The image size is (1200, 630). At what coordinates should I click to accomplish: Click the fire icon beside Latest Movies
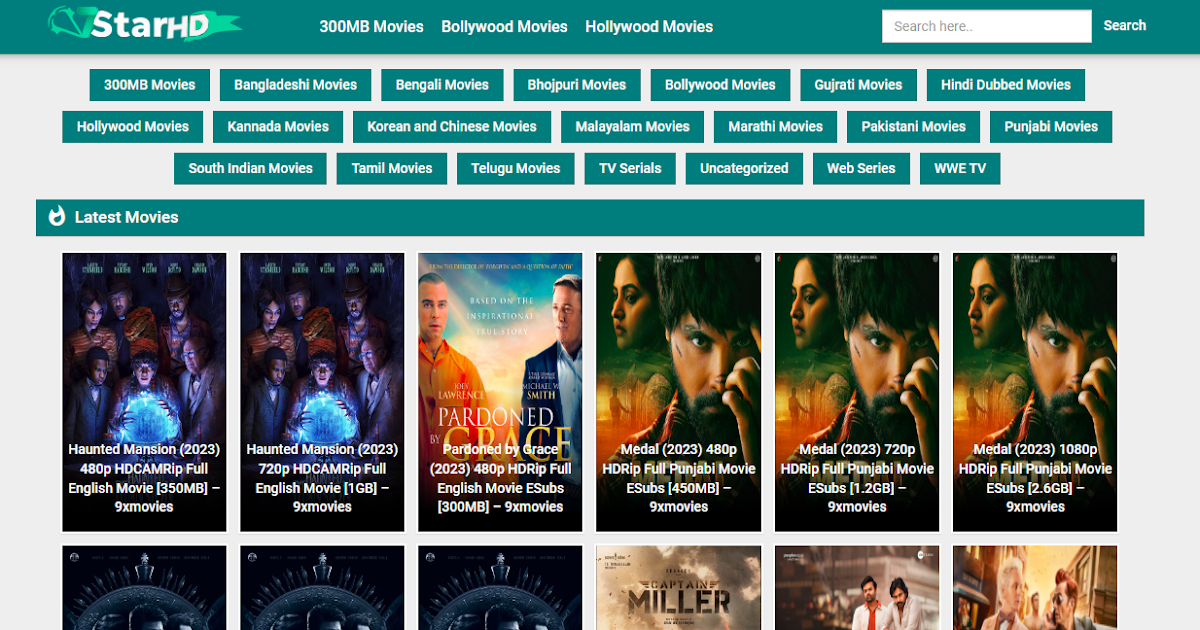(x=56, y=216)
